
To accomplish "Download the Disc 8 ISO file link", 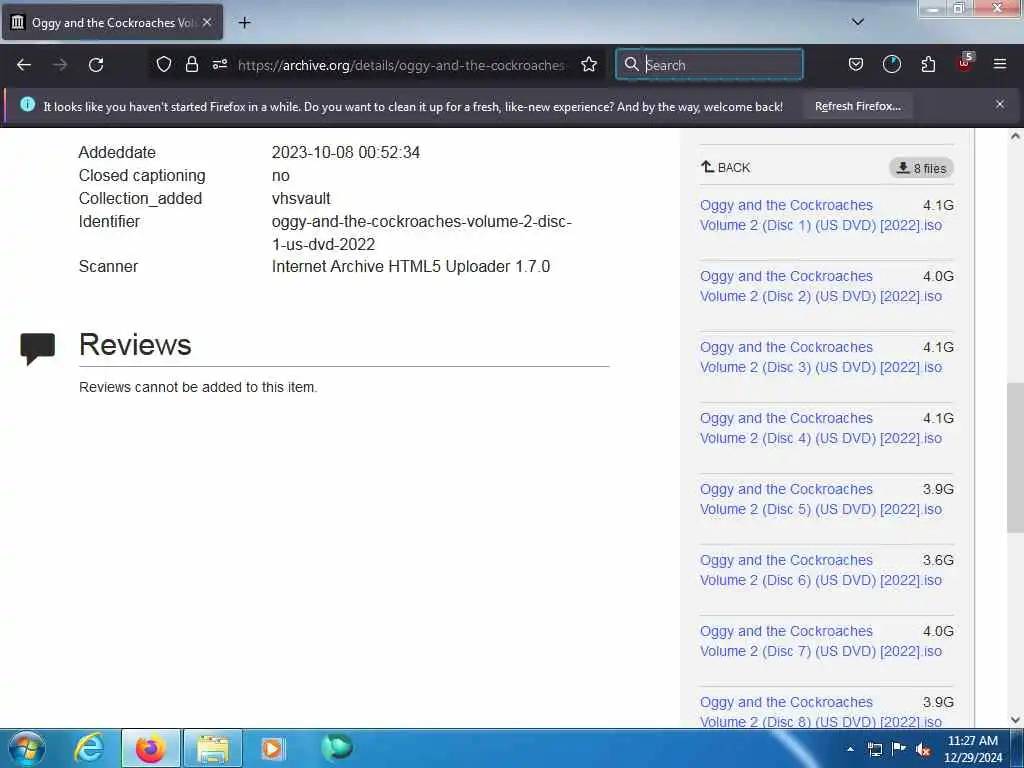I will point(821,712).
